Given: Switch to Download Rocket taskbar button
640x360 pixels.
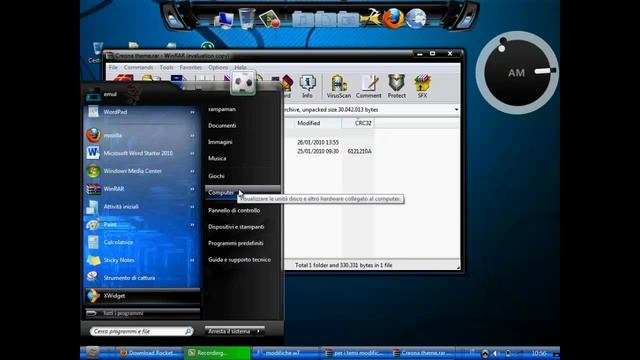Looking at the screenshot, I should (x=149, y=353).
